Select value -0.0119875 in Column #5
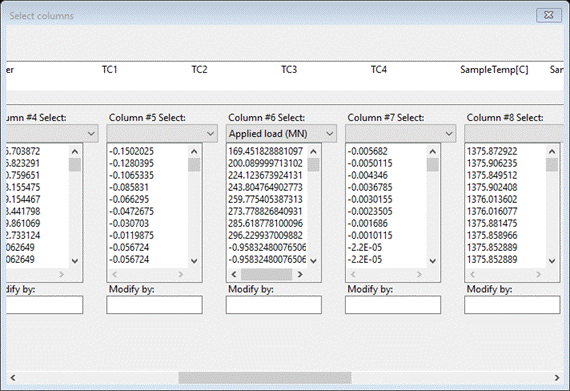Viewport: 570px width, 391px height. point(132,235)
